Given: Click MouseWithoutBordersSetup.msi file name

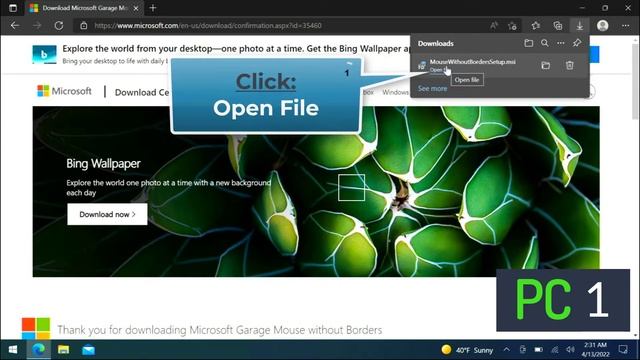Looking at the screenshot, I should click(x=472, y=62).
